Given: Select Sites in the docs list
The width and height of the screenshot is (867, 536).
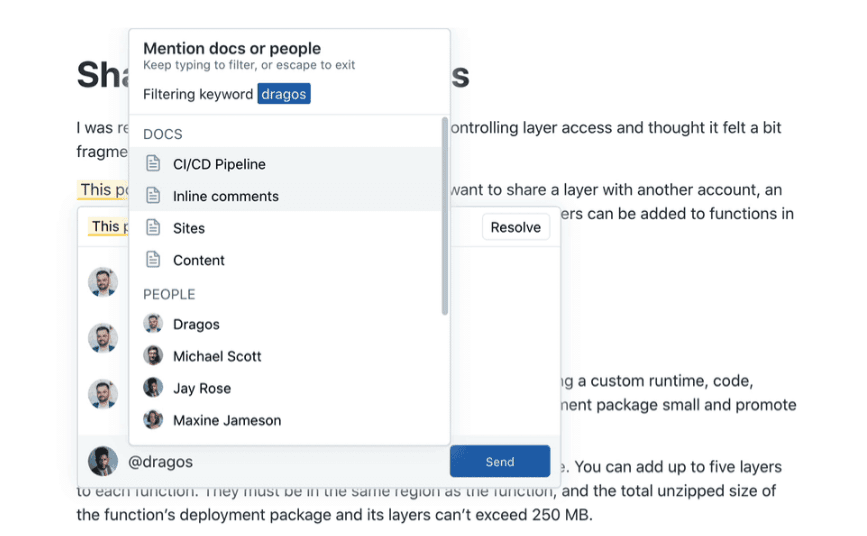Looking at the screenshot, I should [189, 228].
